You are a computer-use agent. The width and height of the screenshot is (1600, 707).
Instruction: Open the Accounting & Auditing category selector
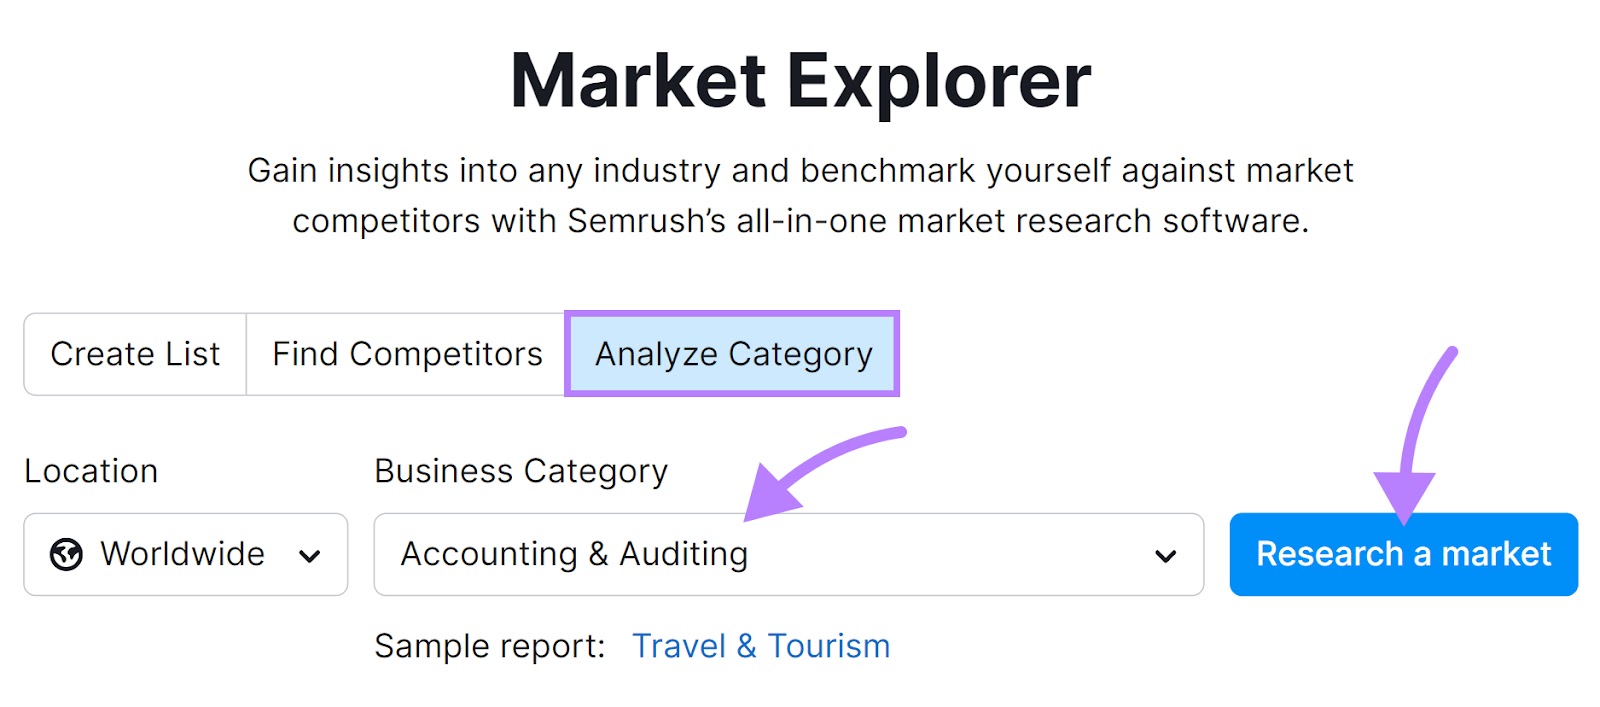click(x=787, y=554)
